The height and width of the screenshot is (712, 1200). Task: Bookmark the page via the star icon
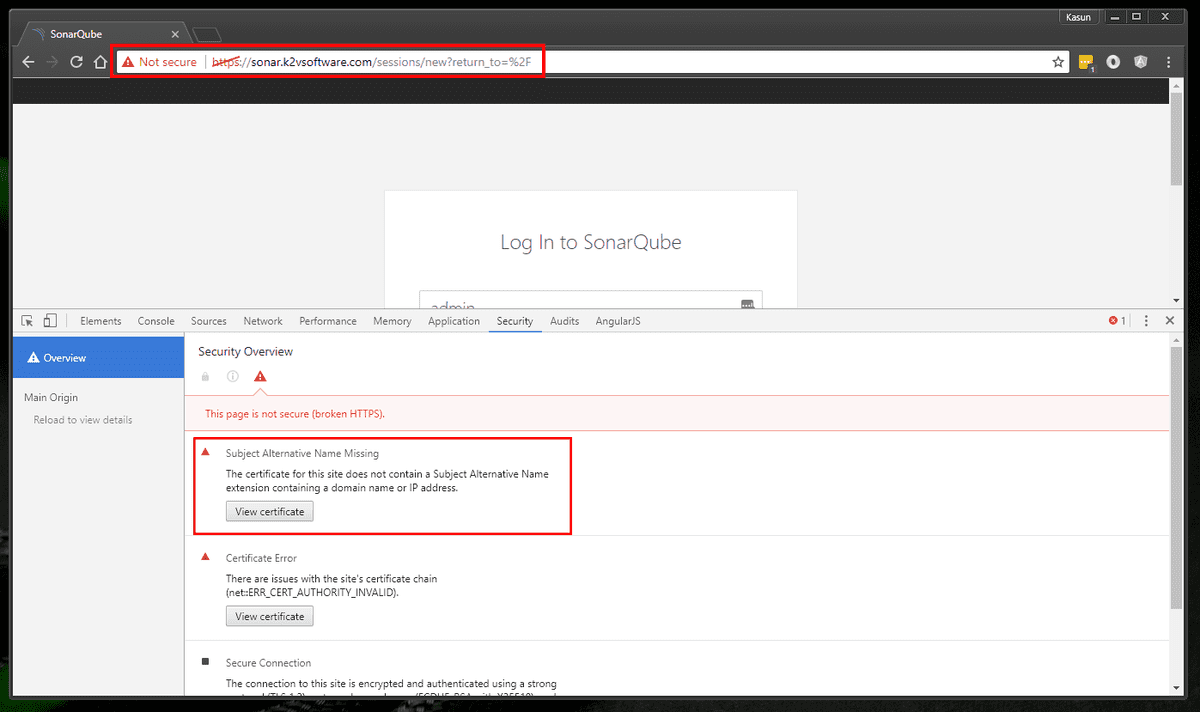pyautogui.click(x=1058, y=61)
